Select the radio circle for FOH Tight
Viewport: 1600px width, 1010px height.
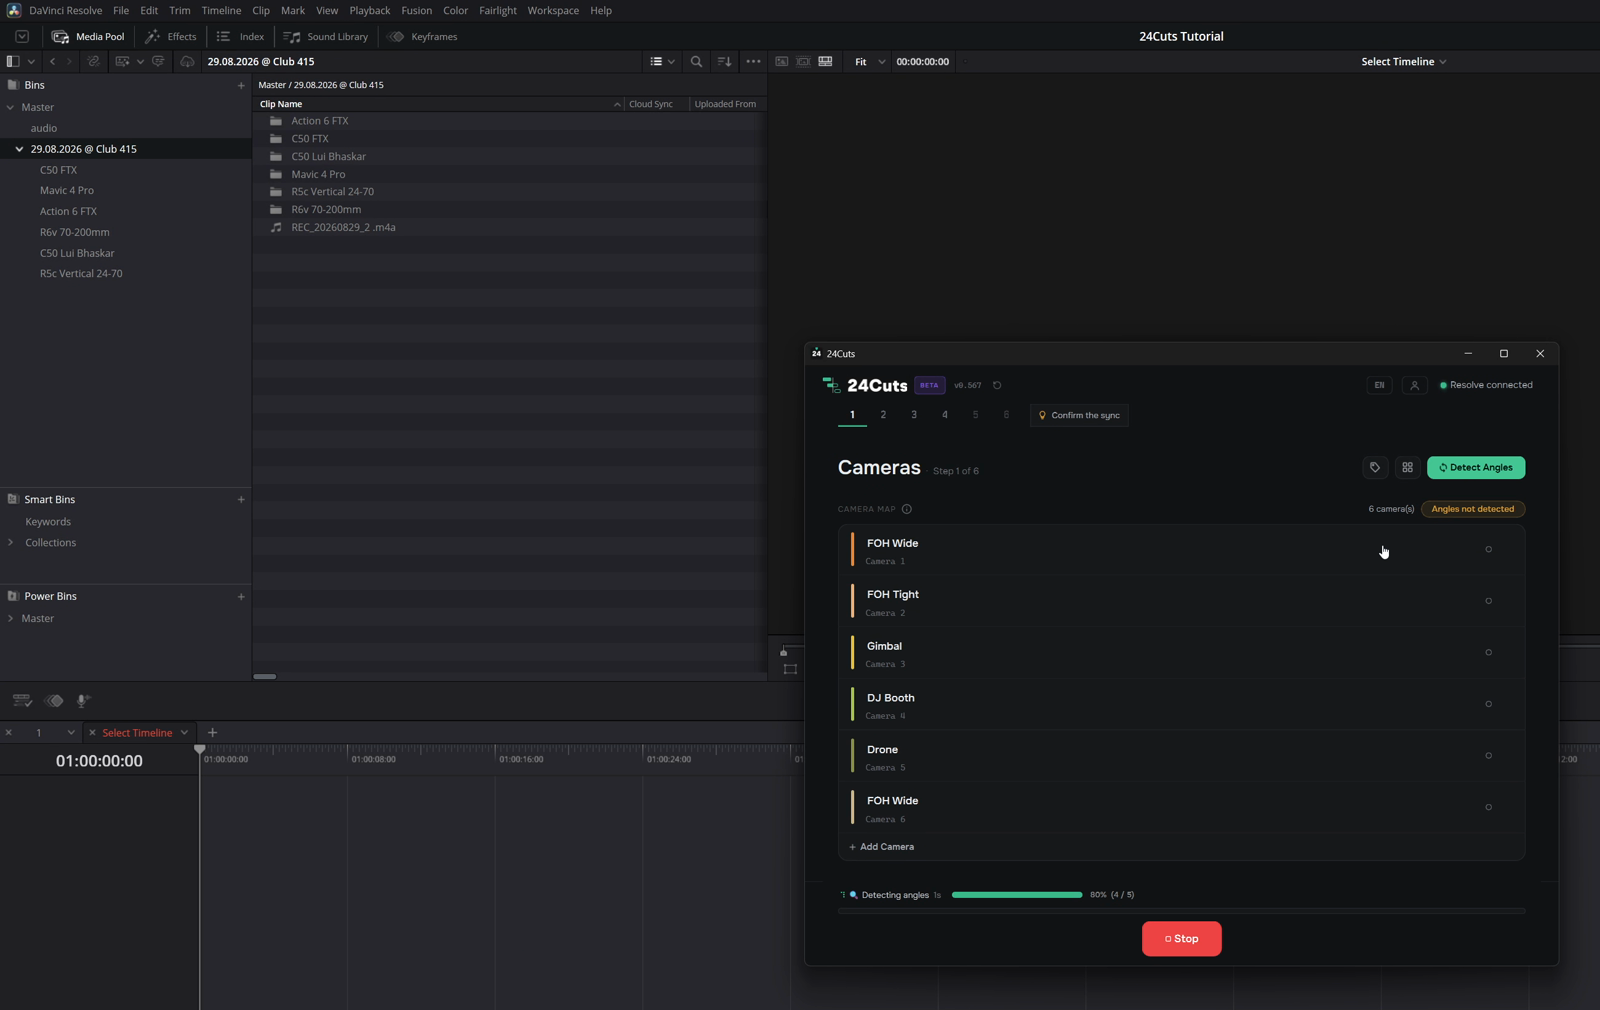[1488, 601]
